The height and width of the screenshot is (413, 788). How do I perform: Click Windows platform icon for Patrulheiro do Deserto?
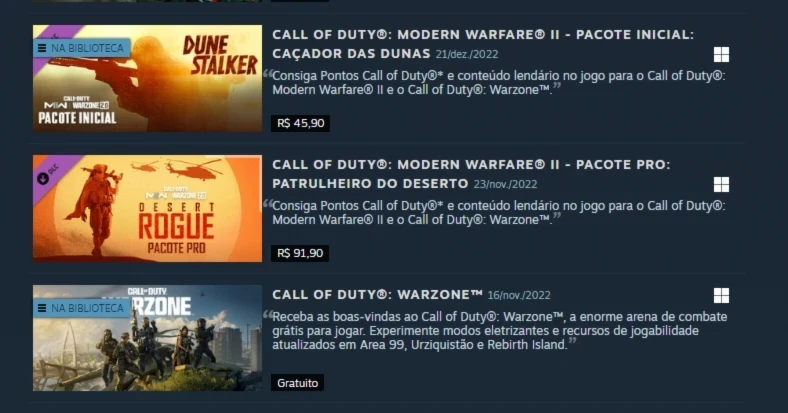pyautogui.click(x=721, y=184)
